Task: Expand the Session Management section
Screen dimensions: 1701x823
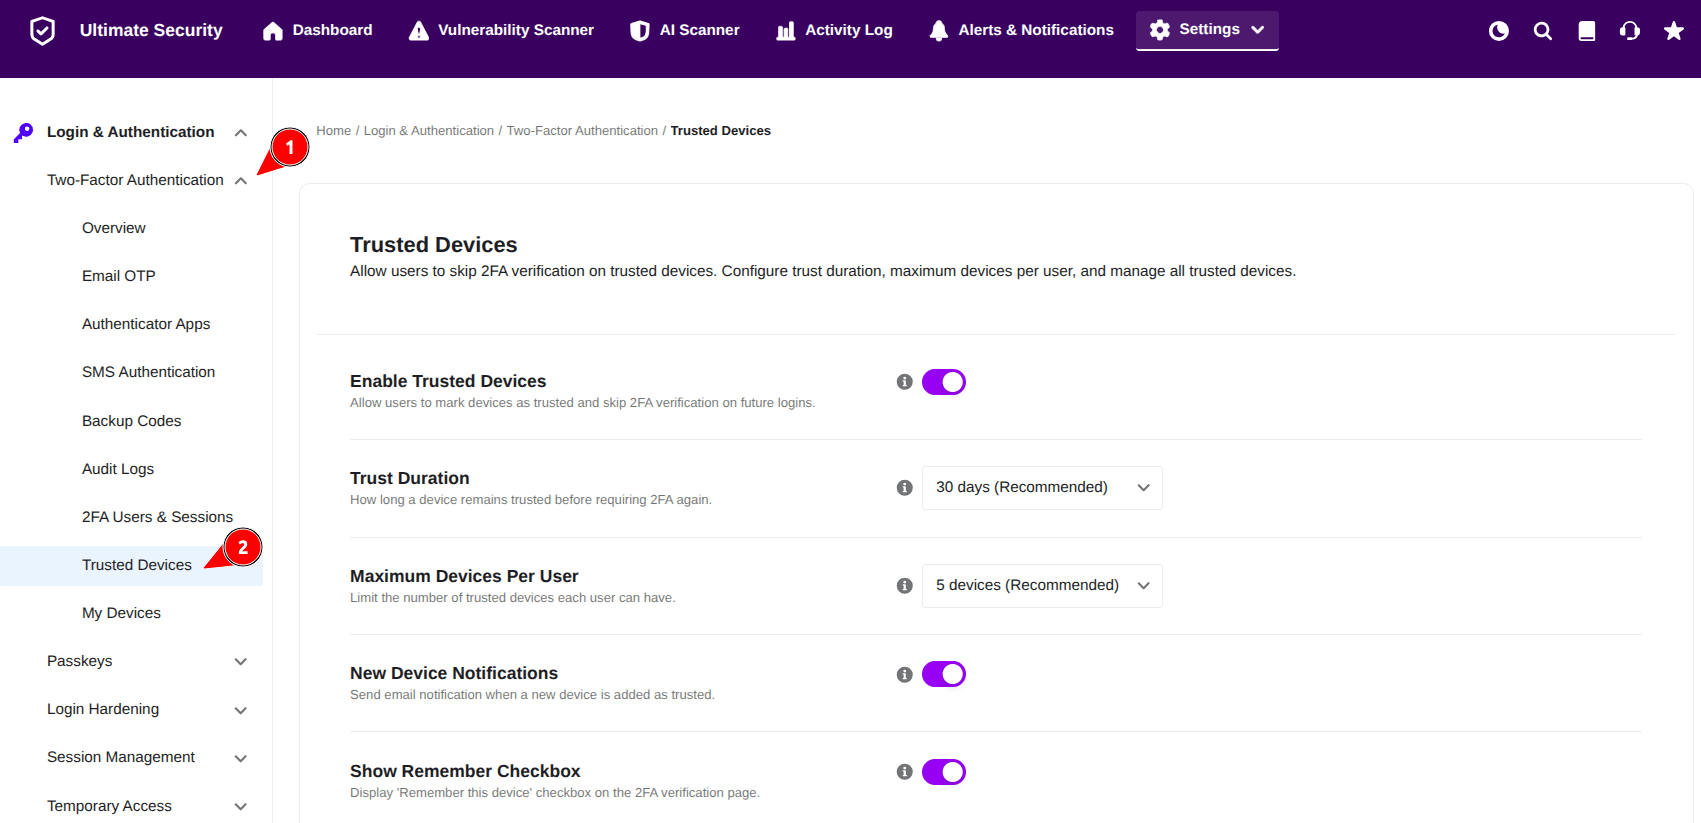Action: [147, 757]
